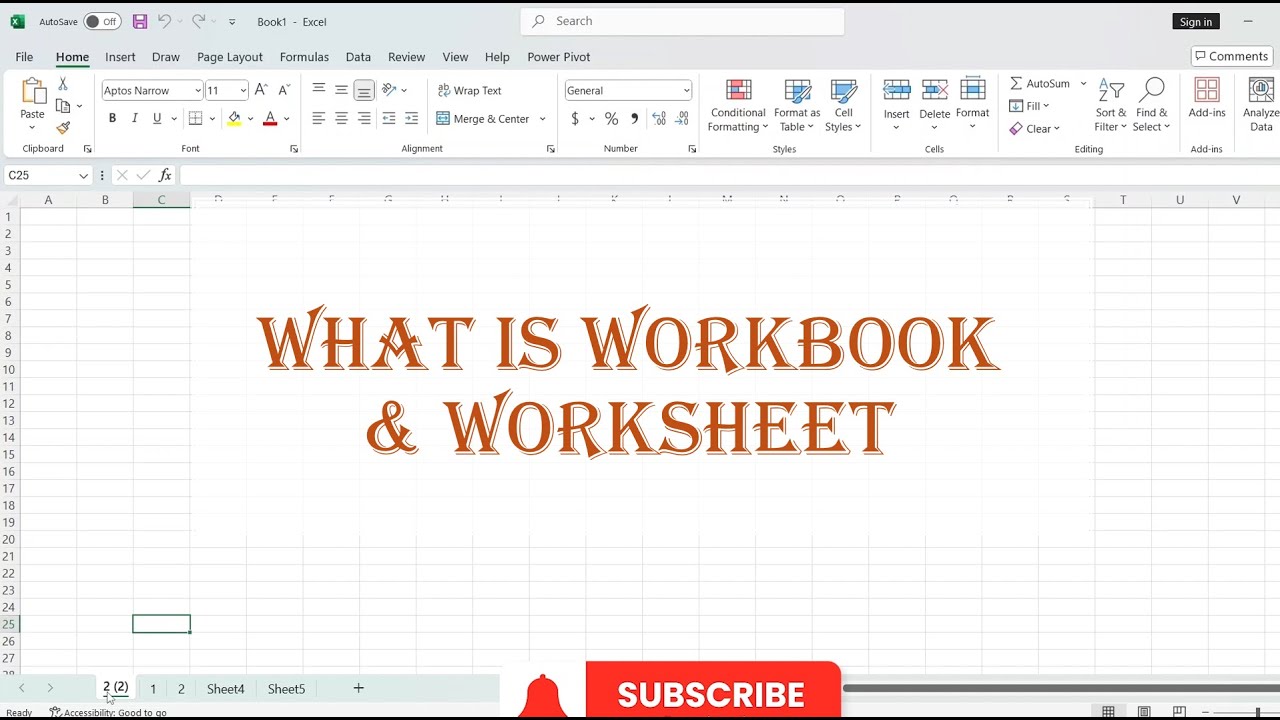
Task: Switch to Page Layout view in status bar
Action: point(1144,712)
